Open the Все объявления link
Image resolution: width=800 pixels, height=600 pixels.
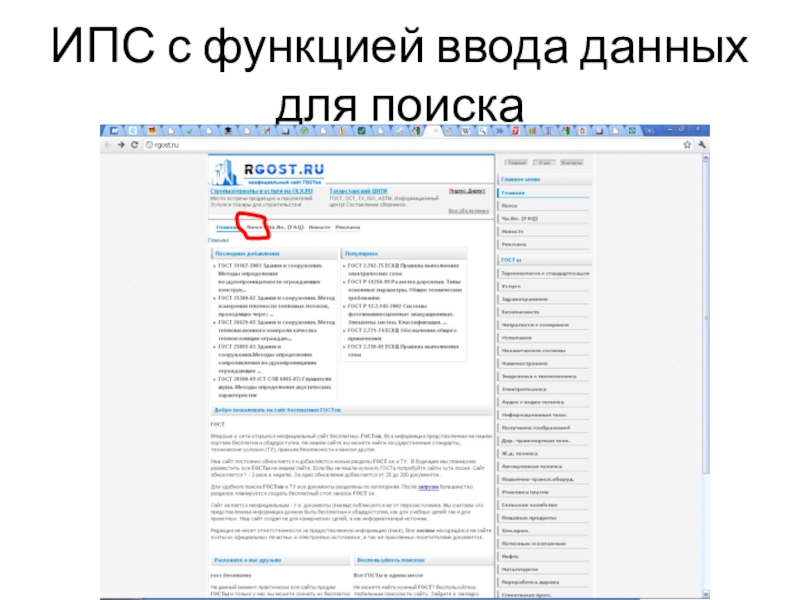[468, 211]
